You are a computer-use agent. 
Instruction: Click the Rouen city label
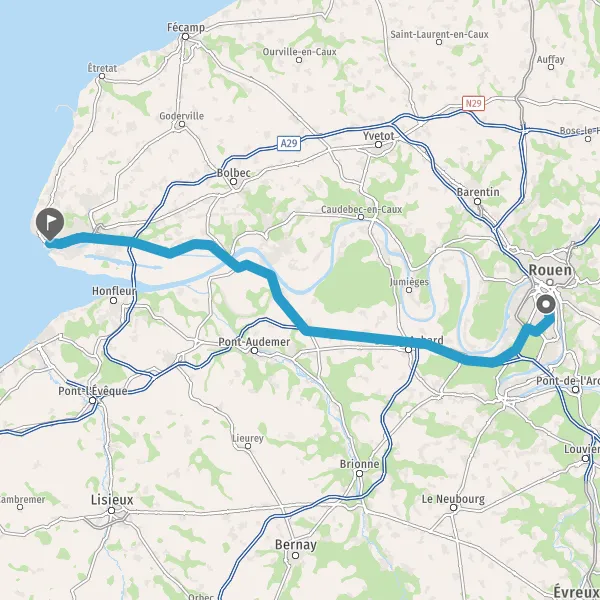(550, 270)
